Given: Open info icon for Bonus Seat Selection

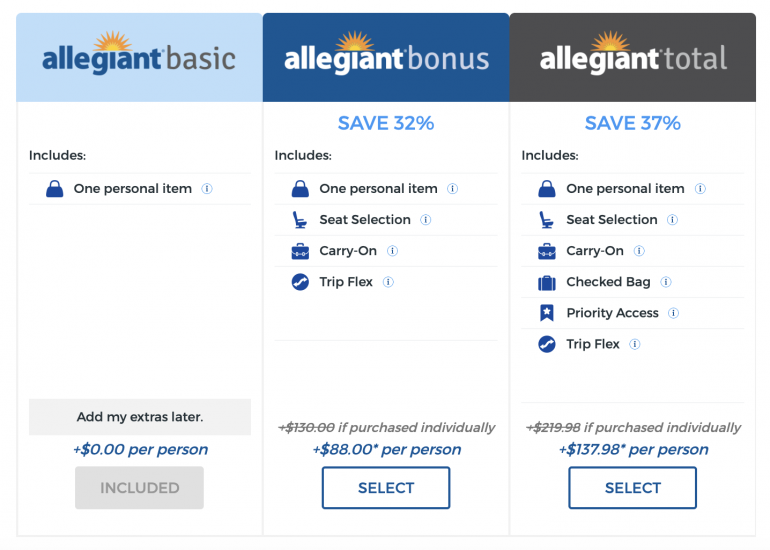Looking at the screenshot, I should (x=426, y=220).
